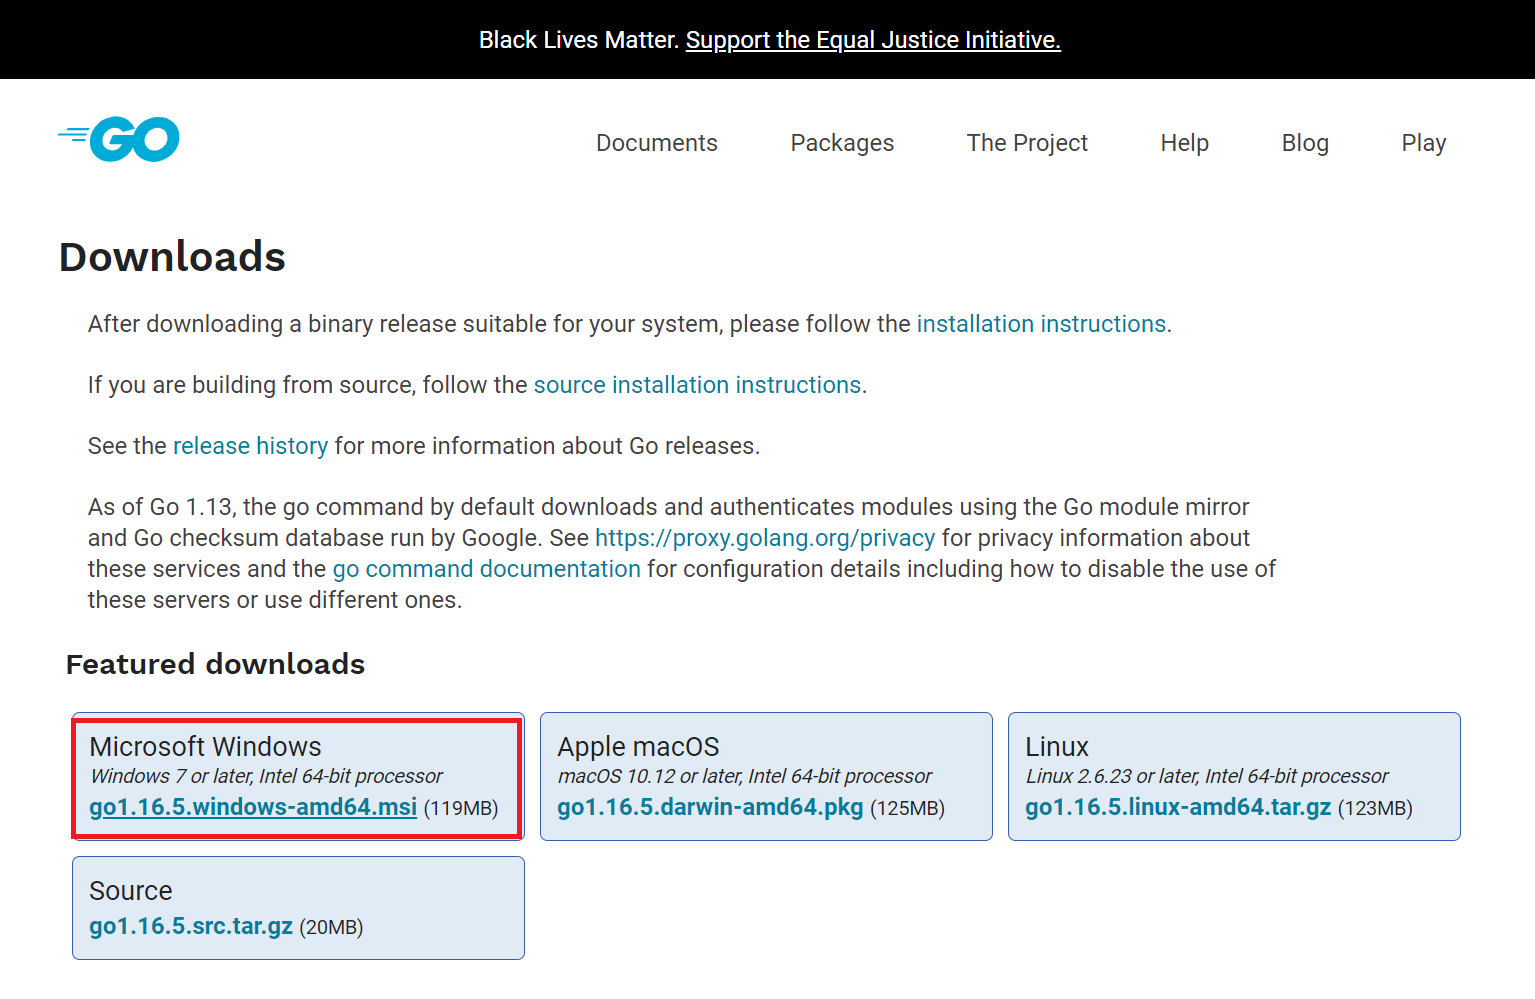Open the proxy.golang.org/privacy link

pyautogui.click(x=765, y=538)
